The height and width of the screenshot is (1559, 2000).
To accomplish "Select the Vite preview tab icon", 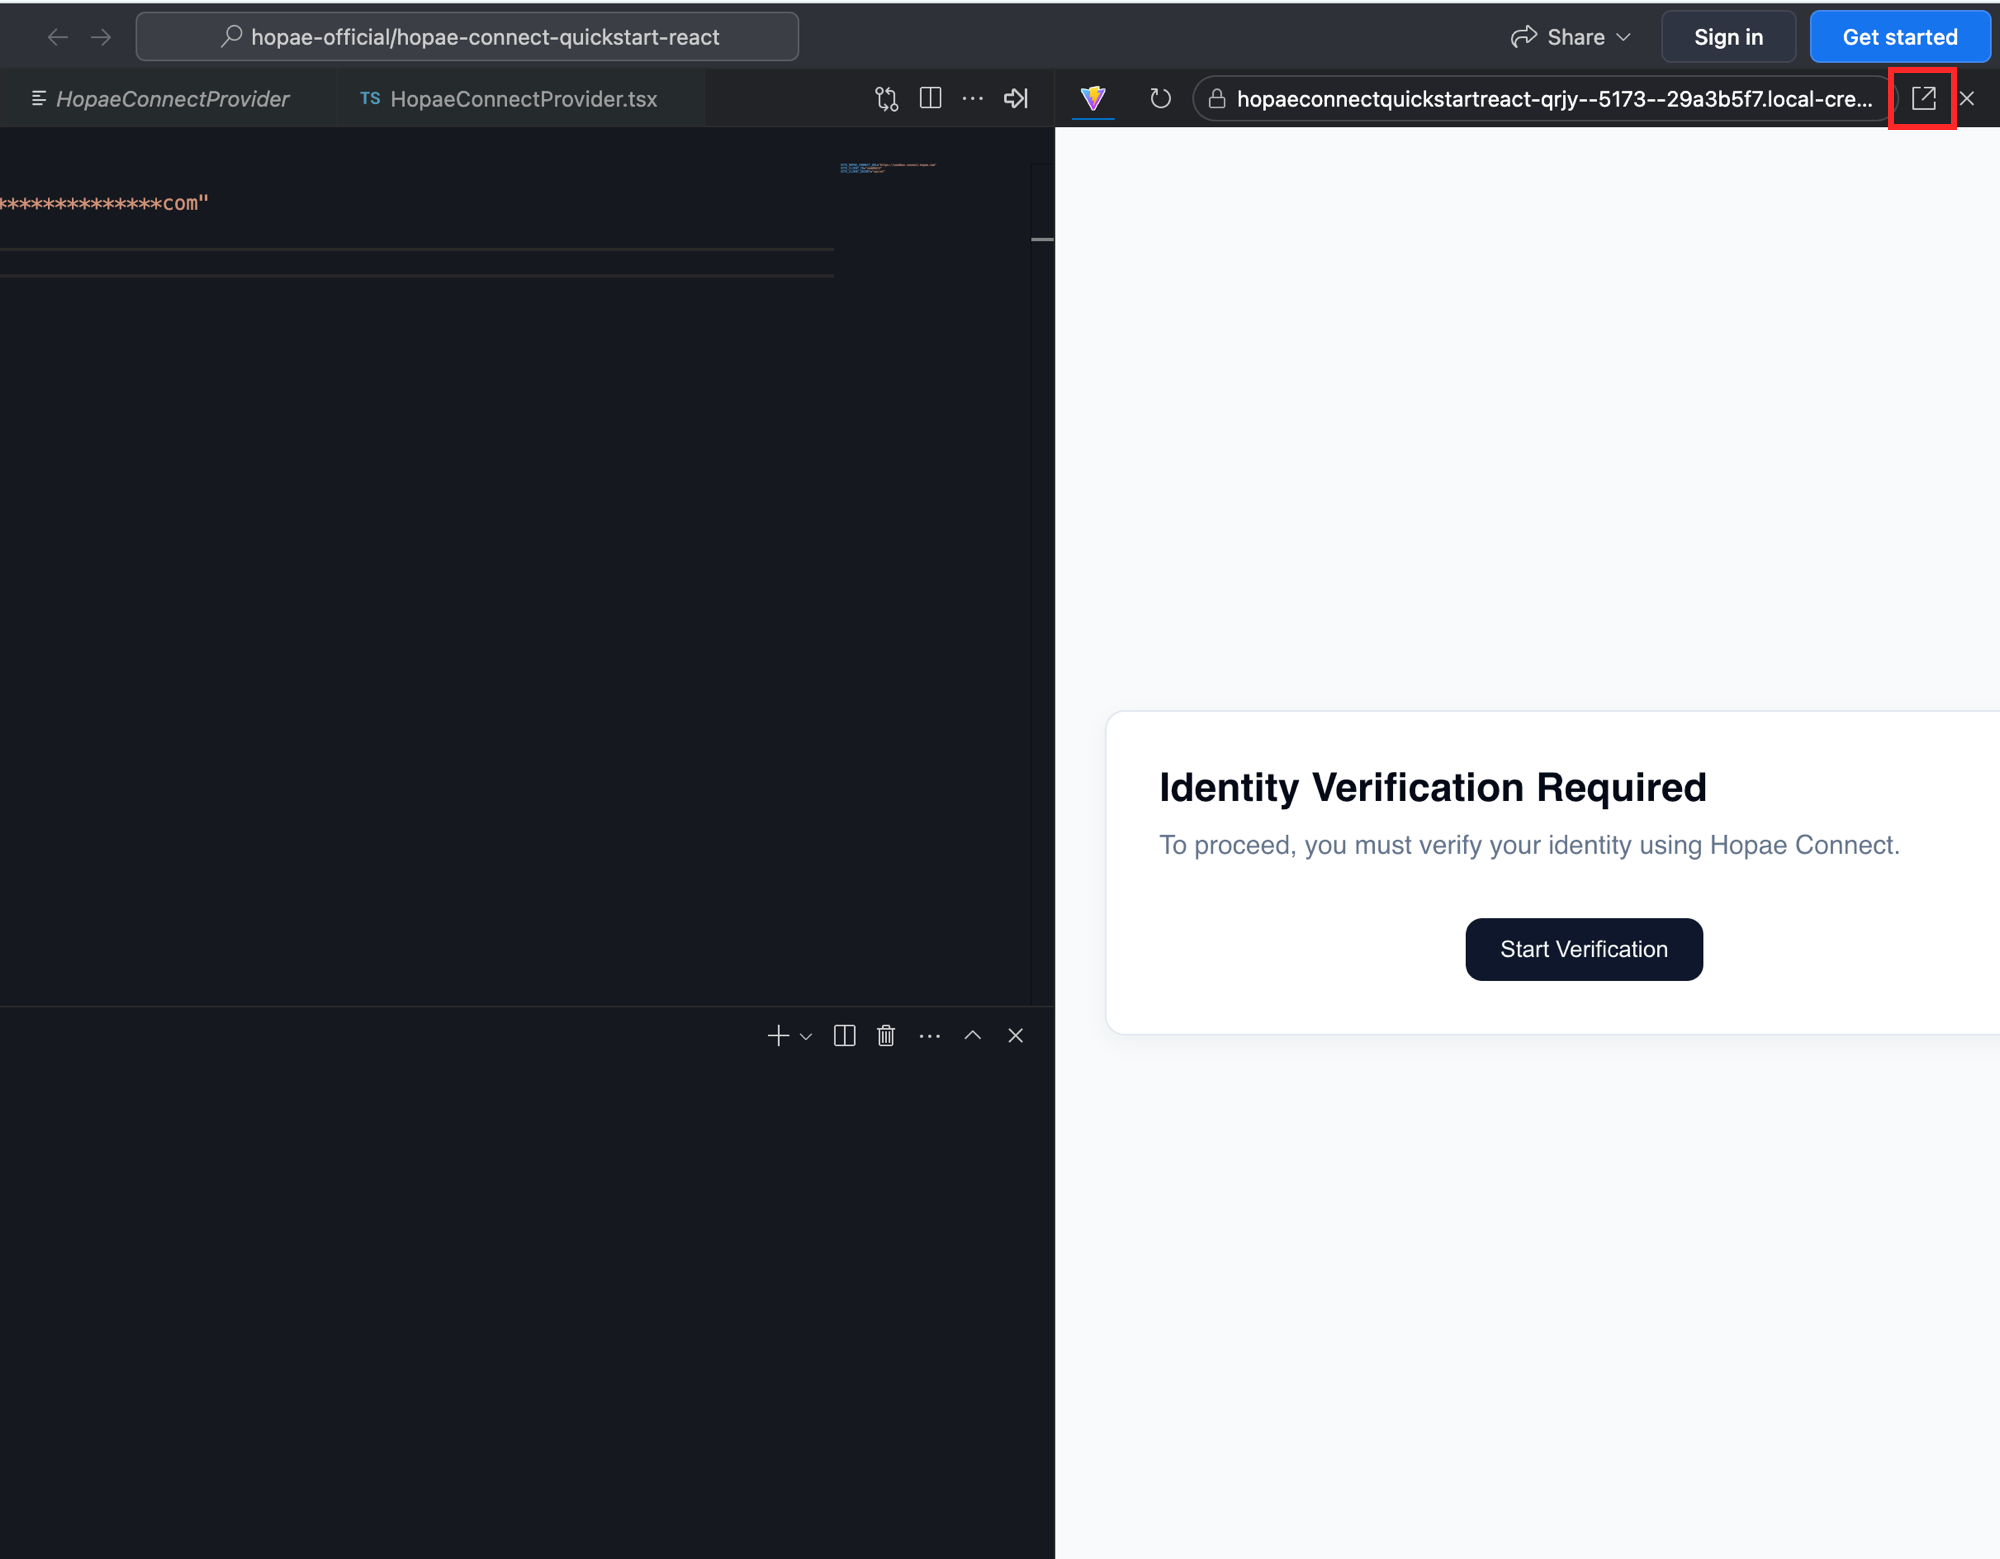I will 1093,97.
